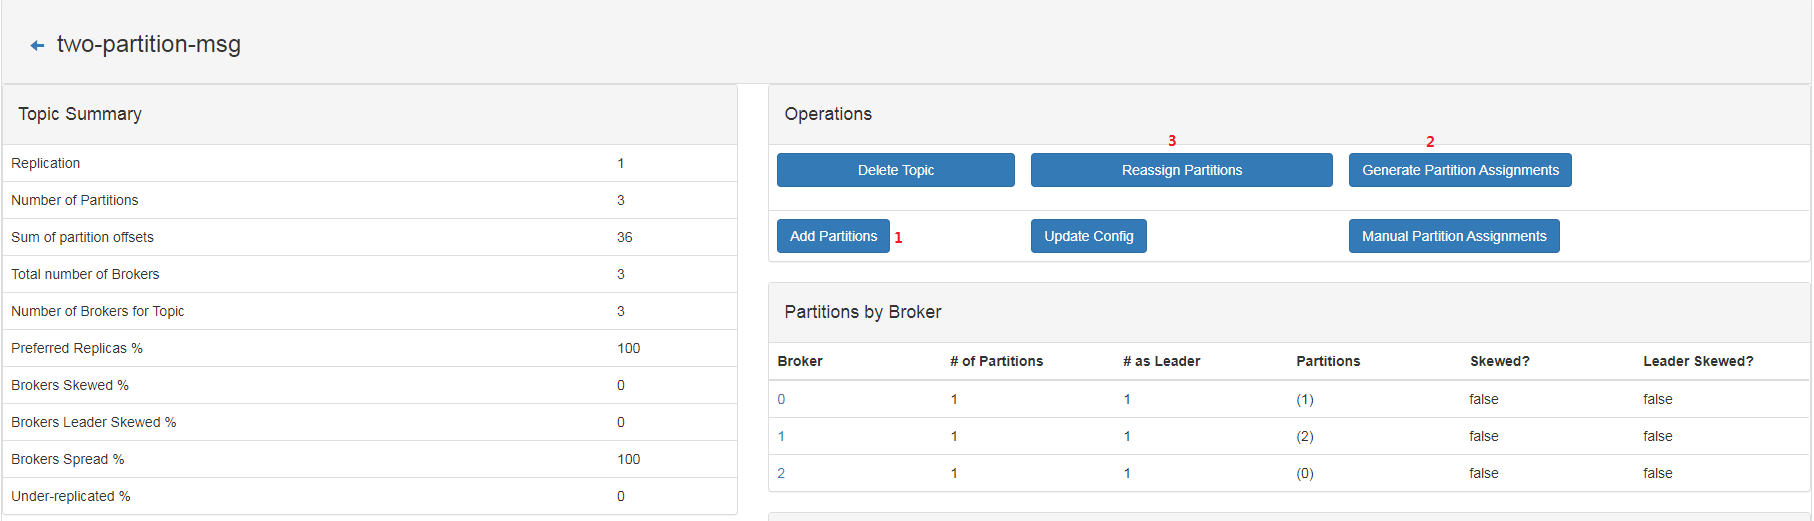Viewport: 1814px width, 521px height.
Task: Click the Add Partitions button
Action: tap(833, 236)
